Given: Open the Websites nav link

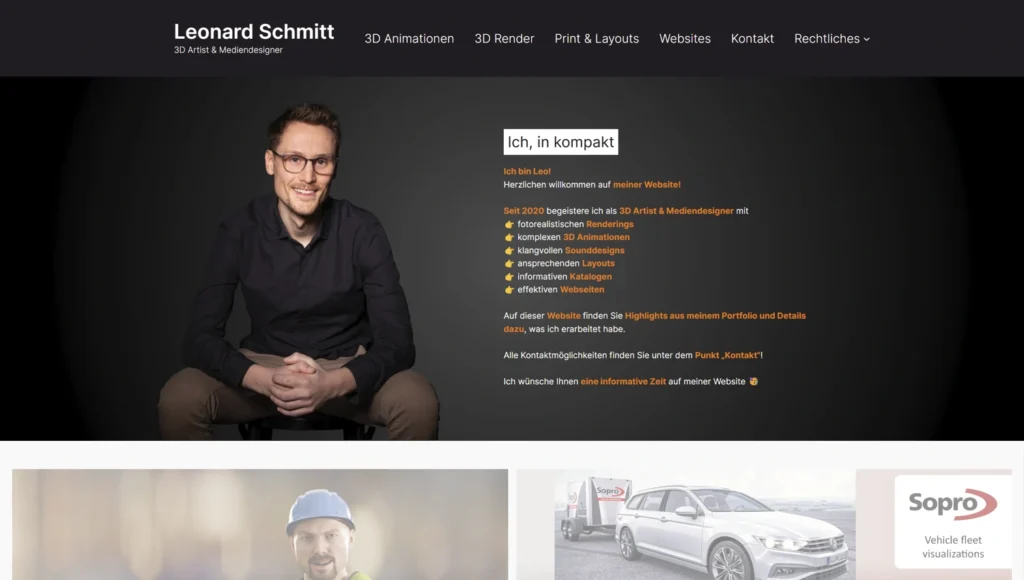Looking at the screenshot, I should 684,39.
